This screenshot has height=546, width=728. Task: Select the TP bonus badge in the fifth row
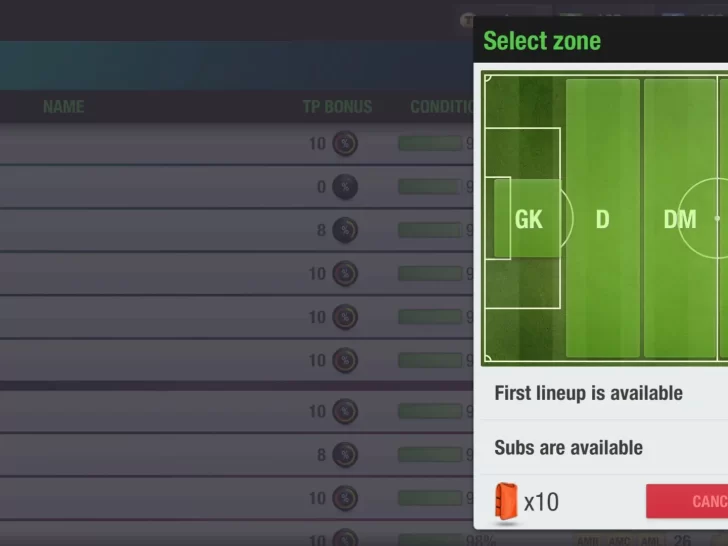[345, 317]
